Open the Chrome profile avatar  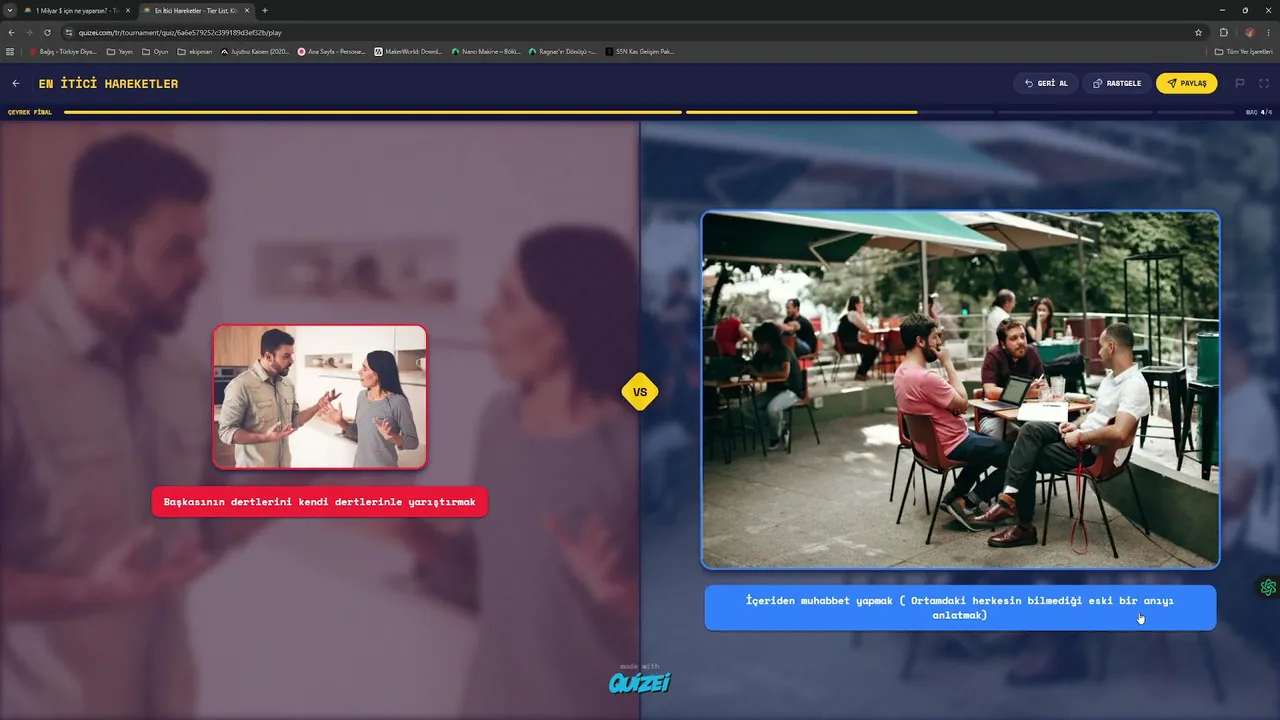[x=1249, y=32]
